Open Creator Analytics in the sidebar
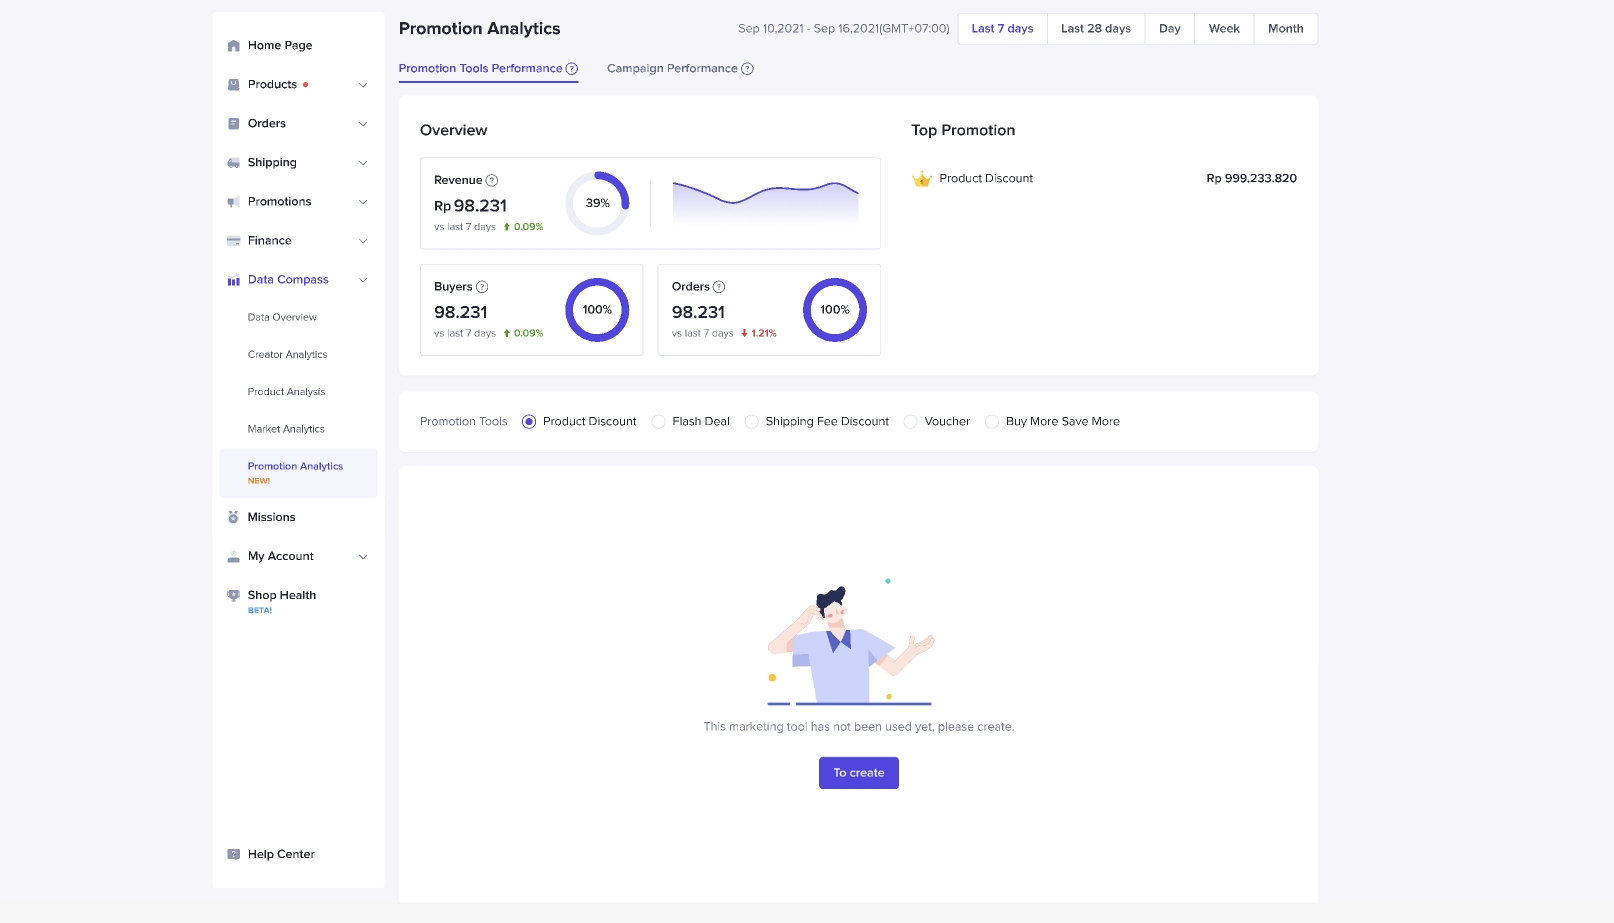This screenshot has width=1614, height=923. (287, 355)
